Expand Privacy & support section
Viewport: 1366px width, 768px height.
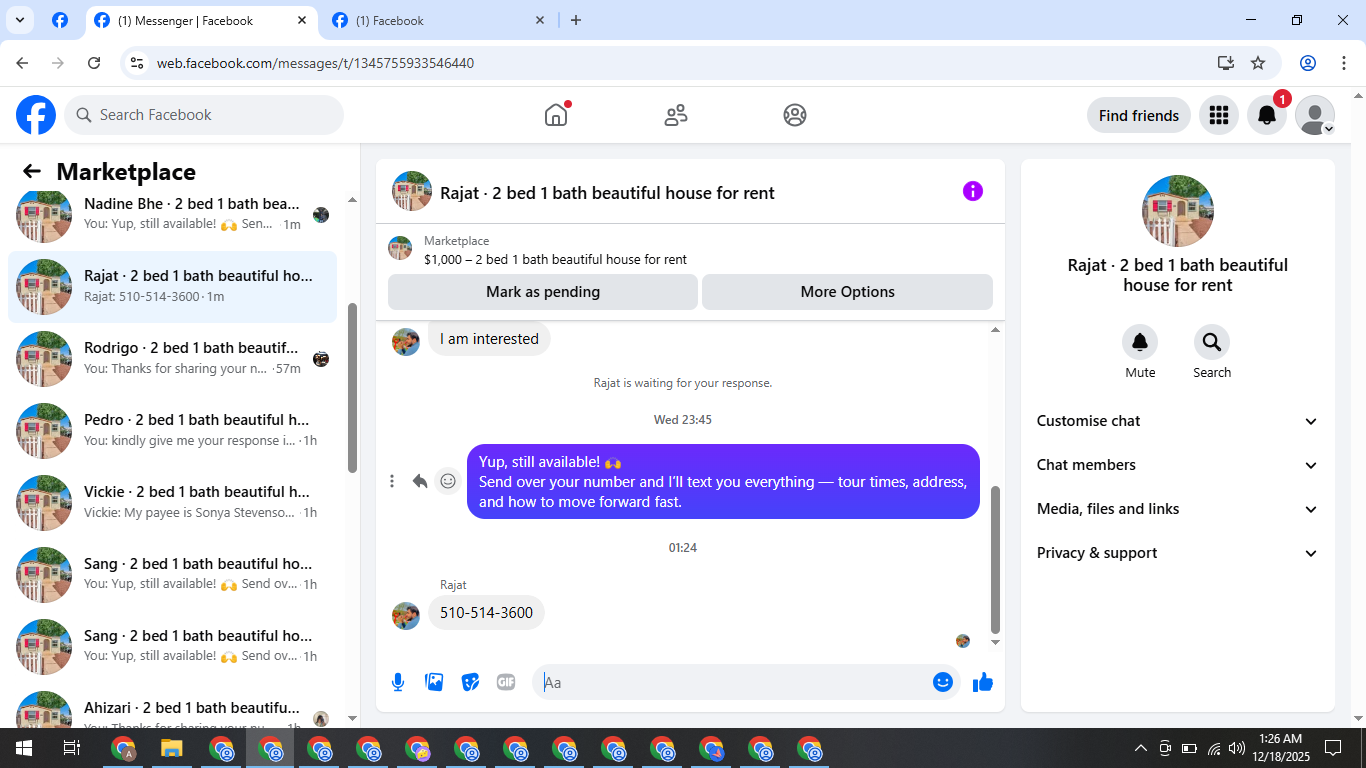pos(1177,553)
